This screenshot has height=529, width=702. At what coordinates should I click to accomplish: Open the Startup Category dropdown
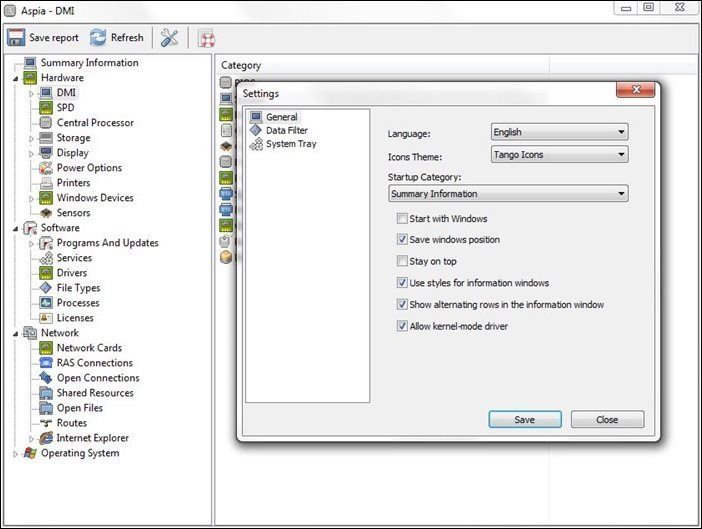[508, 194]
